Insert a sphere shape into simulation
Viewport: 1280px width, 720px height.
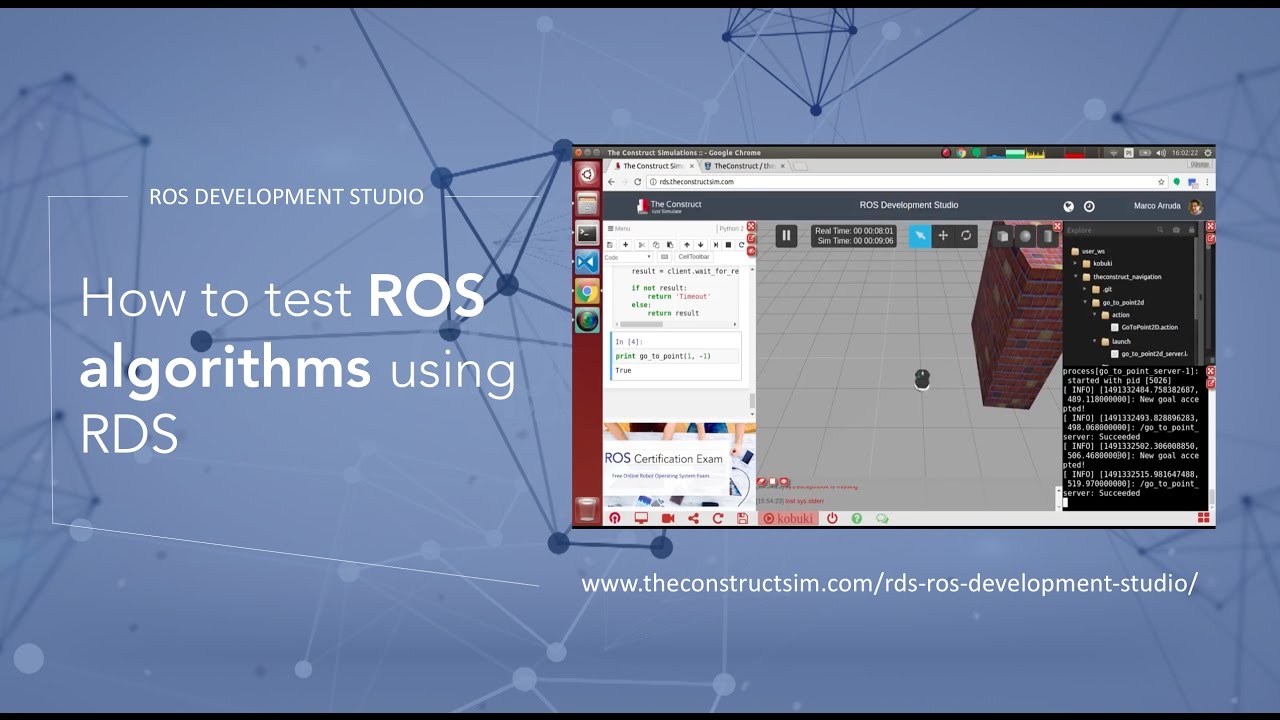pos(1025,236)
